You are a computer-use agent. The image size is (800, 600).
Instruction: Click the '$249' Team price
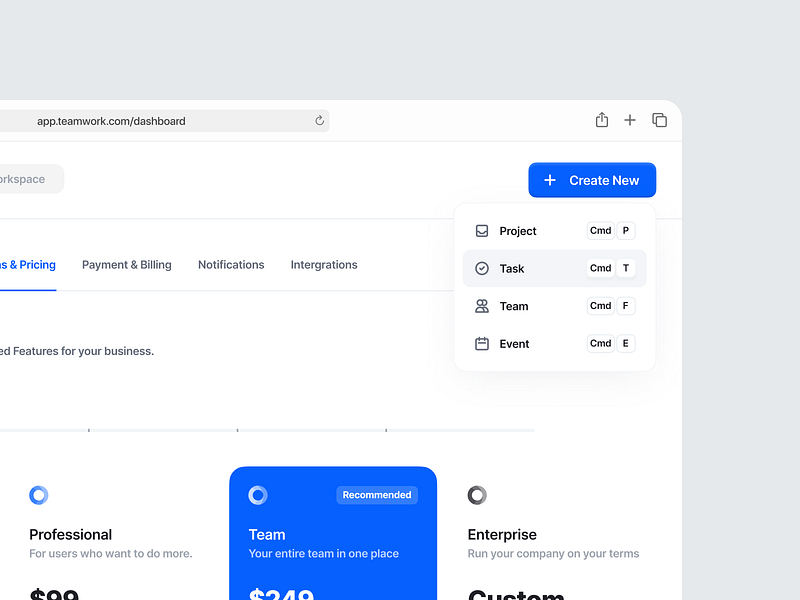(281, 594)
